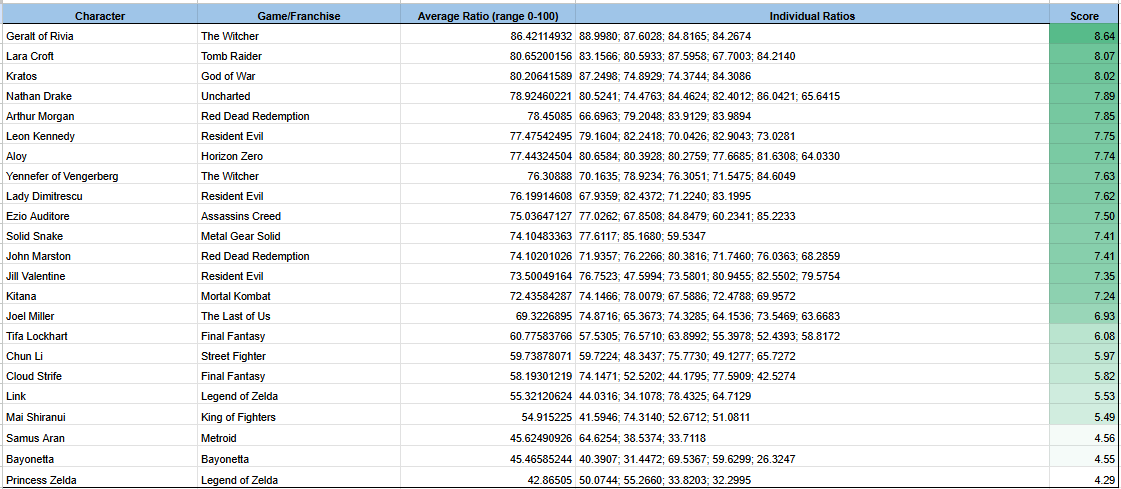Select the Individual Ratios column header
This screenshot has width=1121, height=489.
pos(812,16)
